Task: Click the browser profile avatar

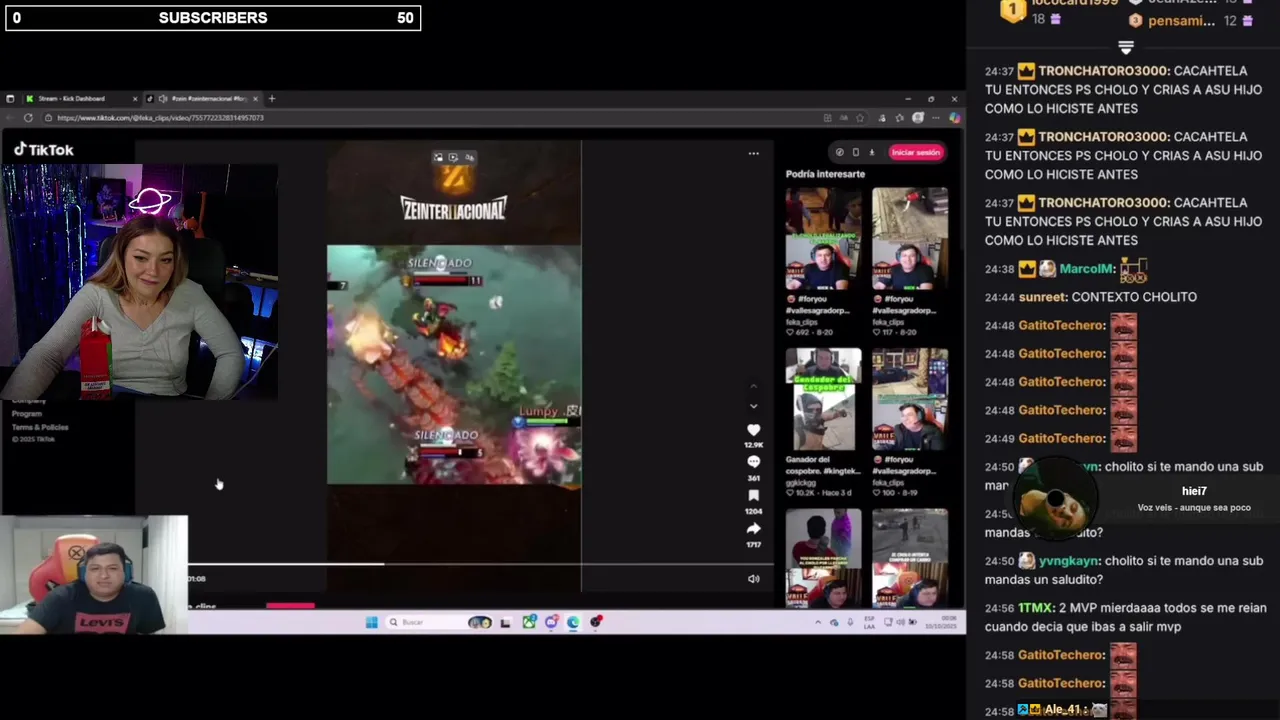Action: coord(918,118)
